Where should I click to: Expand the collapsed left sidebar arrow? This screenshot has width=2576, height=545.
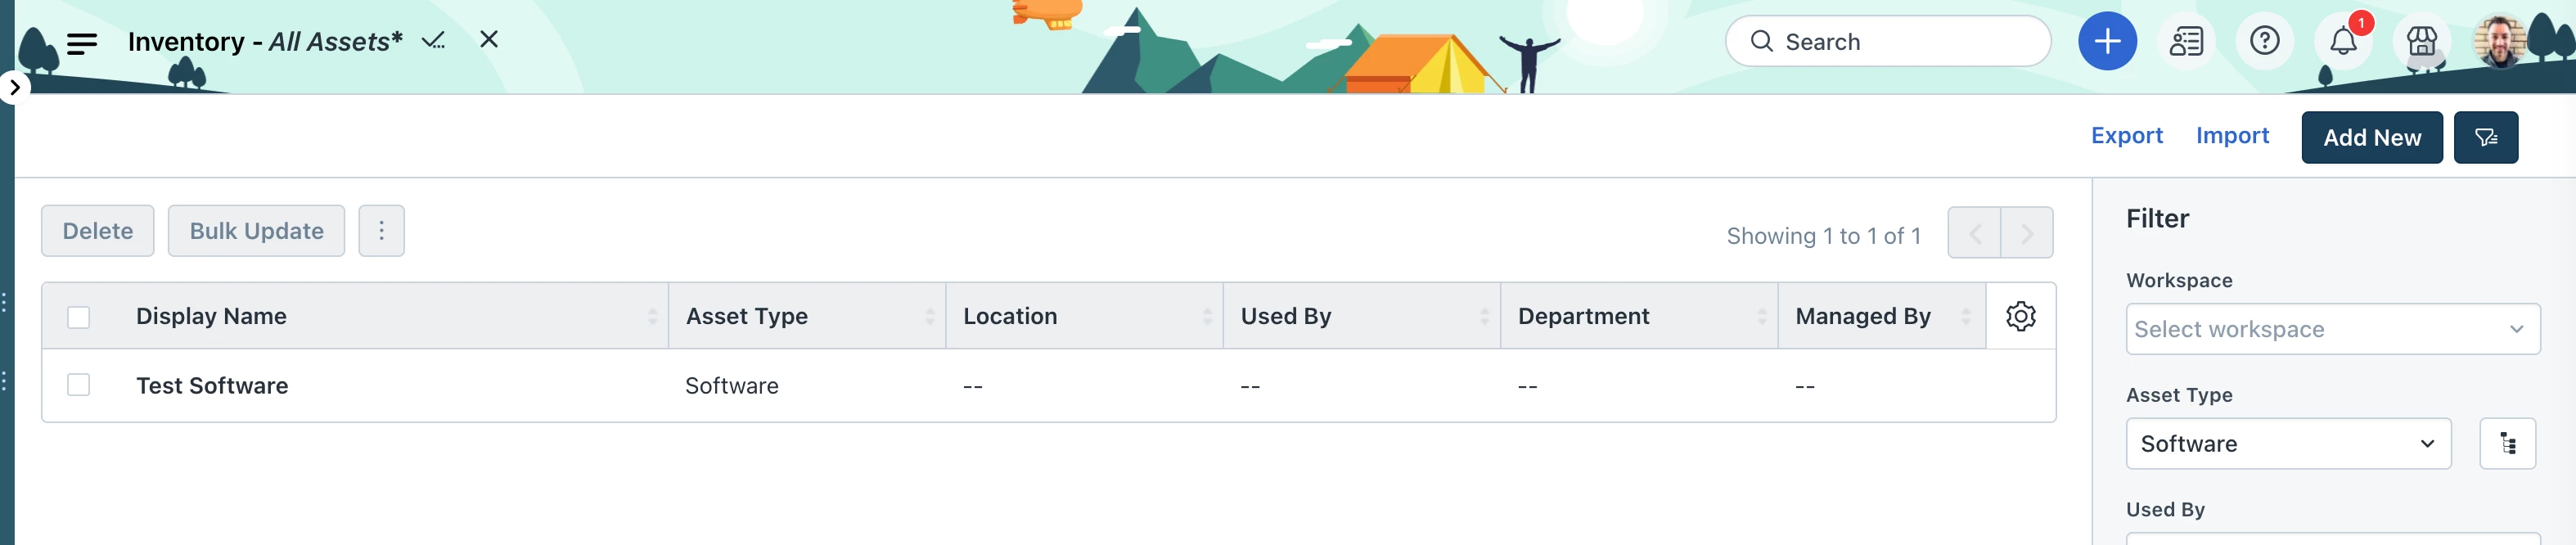[x=14, y=87]
